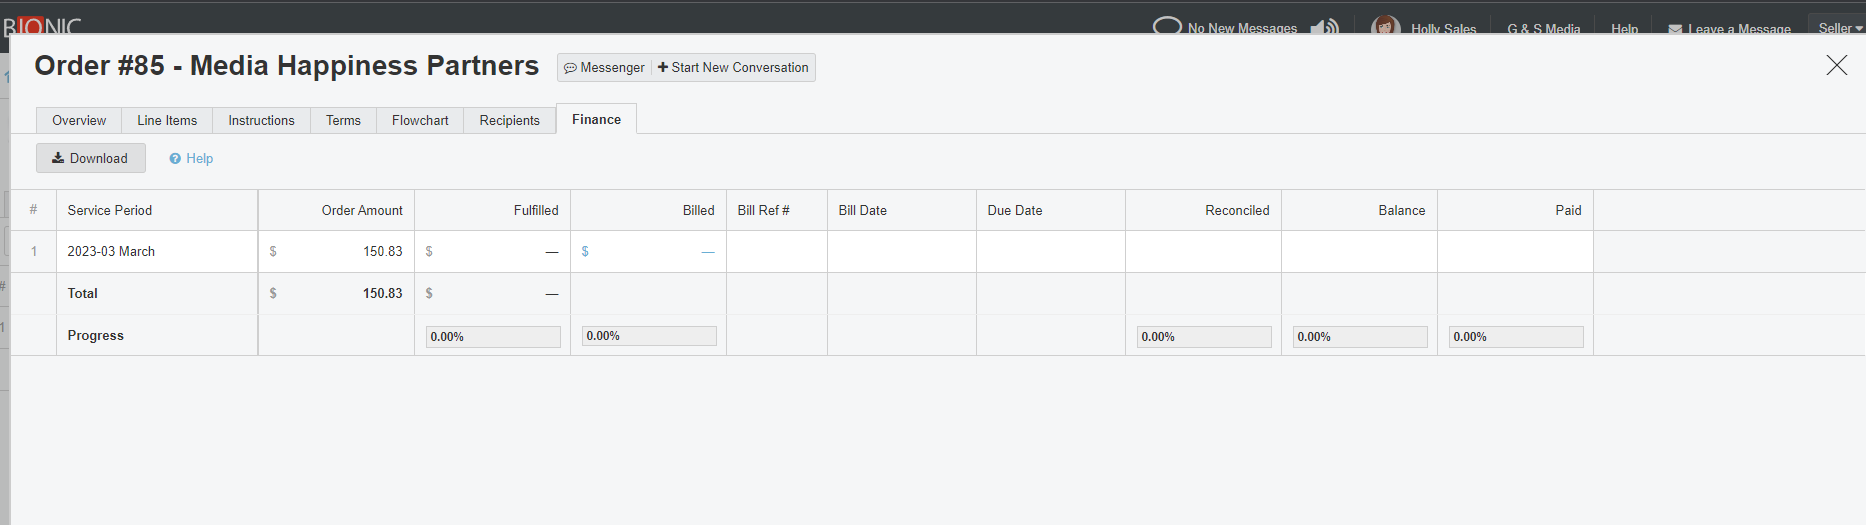
Task: Switch to the Overview tab
Action: tap(79, 120)
